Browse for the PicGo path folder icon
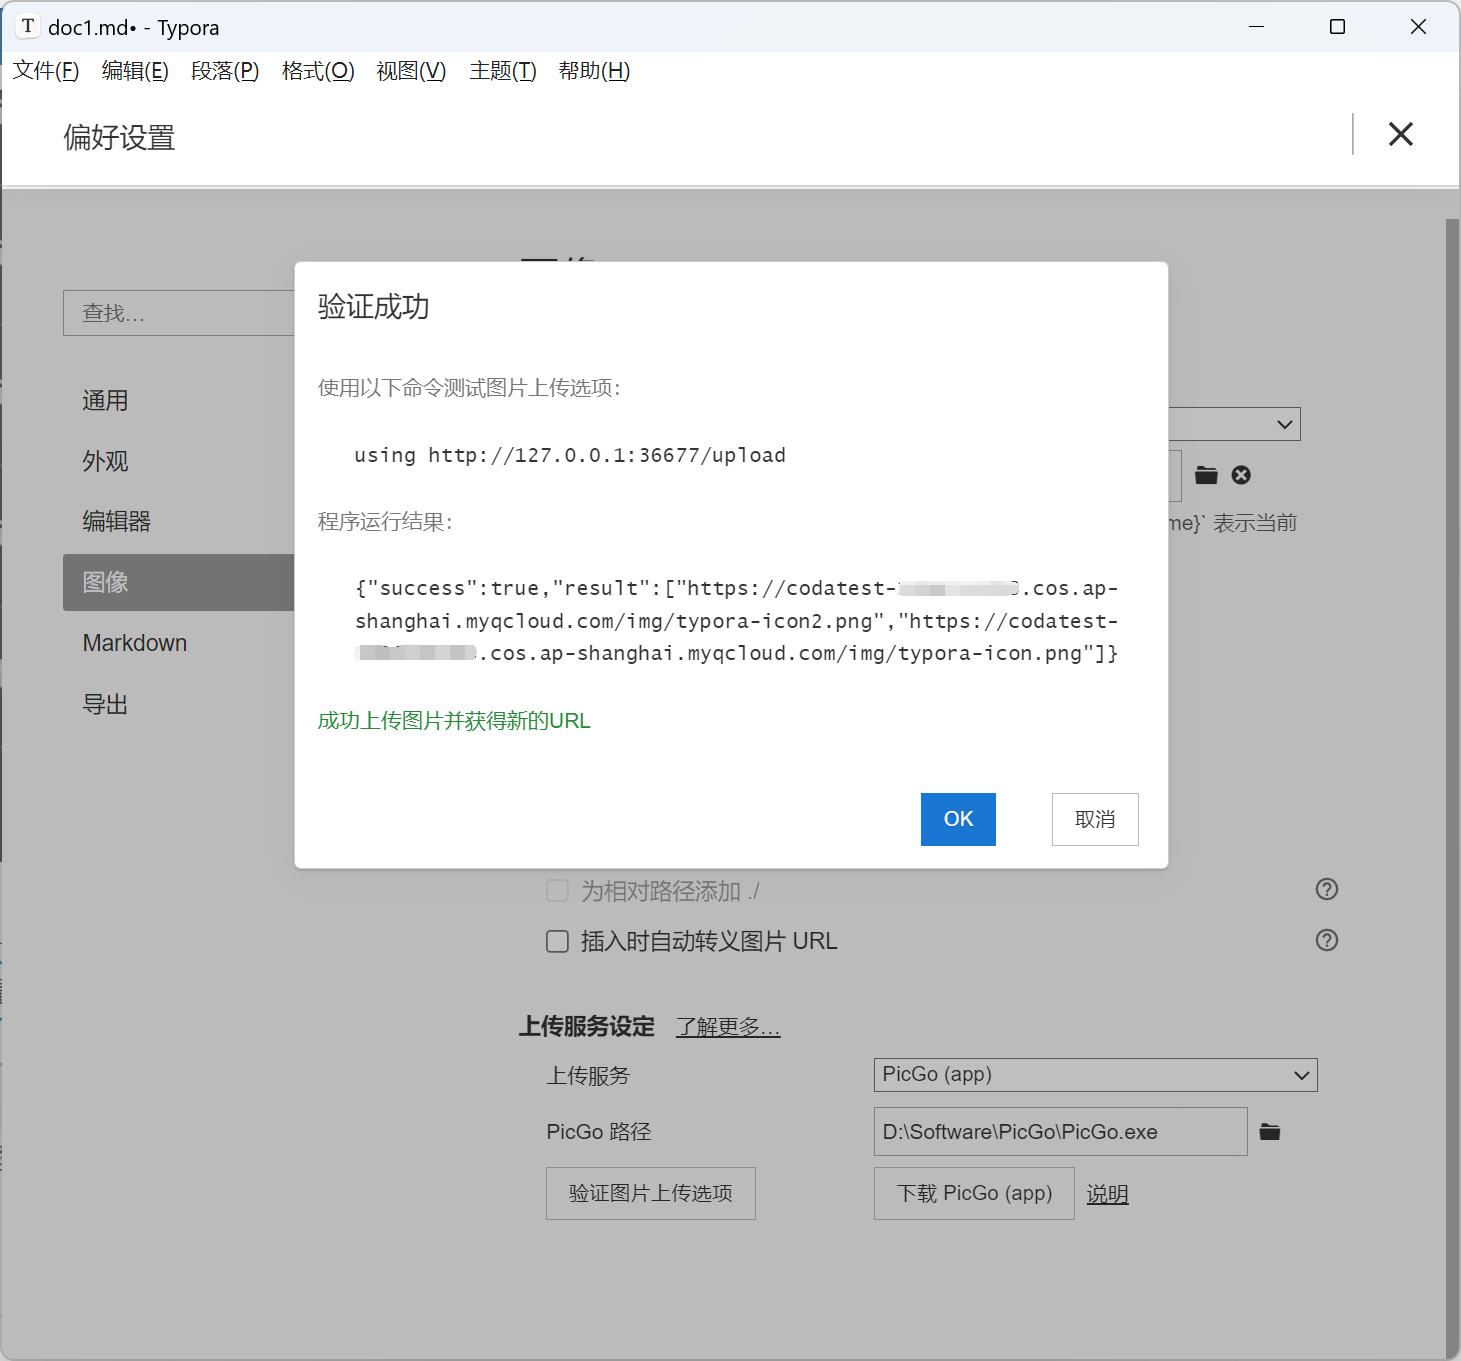The image size is (1461, 1361). click(1270, 1132)
